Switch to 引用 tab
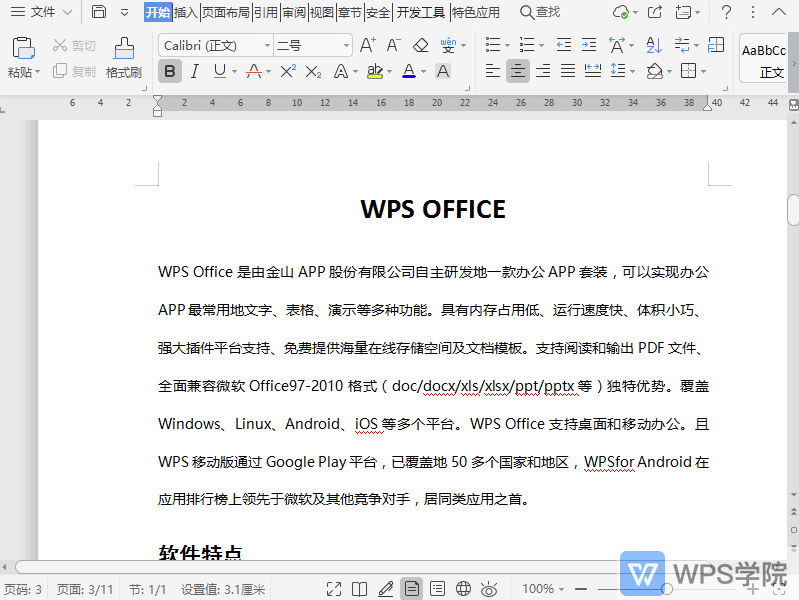The width and height of the screenshot is (799, 600). click(x=265, y=12)
